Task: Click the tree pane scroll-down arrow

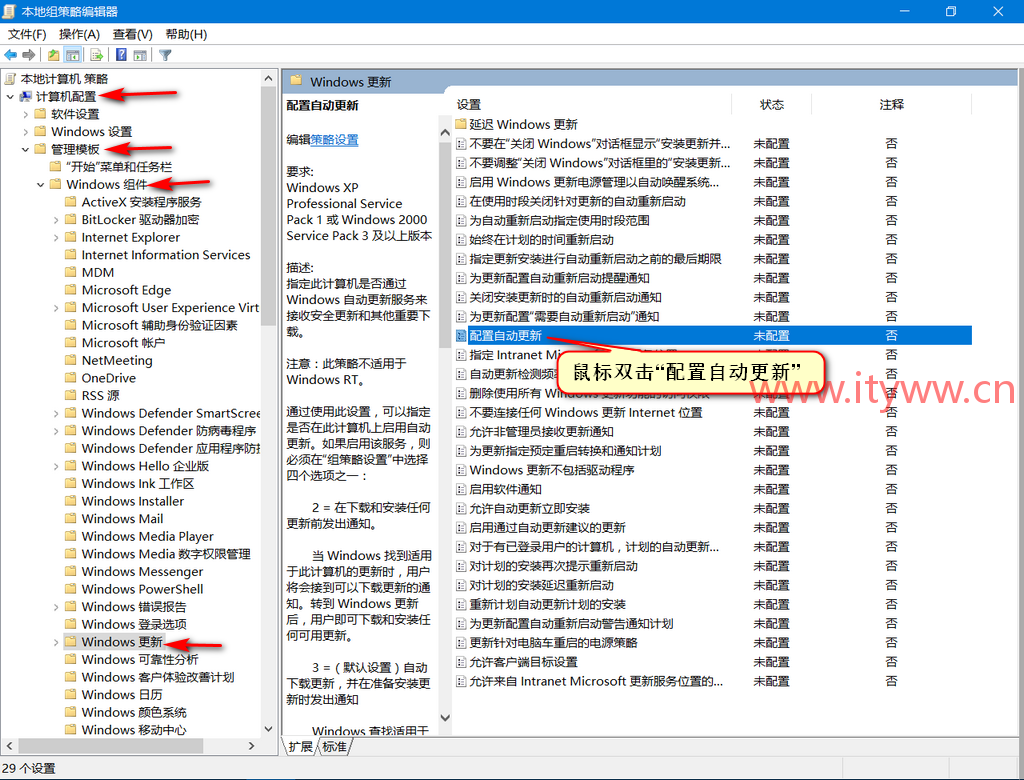Action: coord(268,729)
